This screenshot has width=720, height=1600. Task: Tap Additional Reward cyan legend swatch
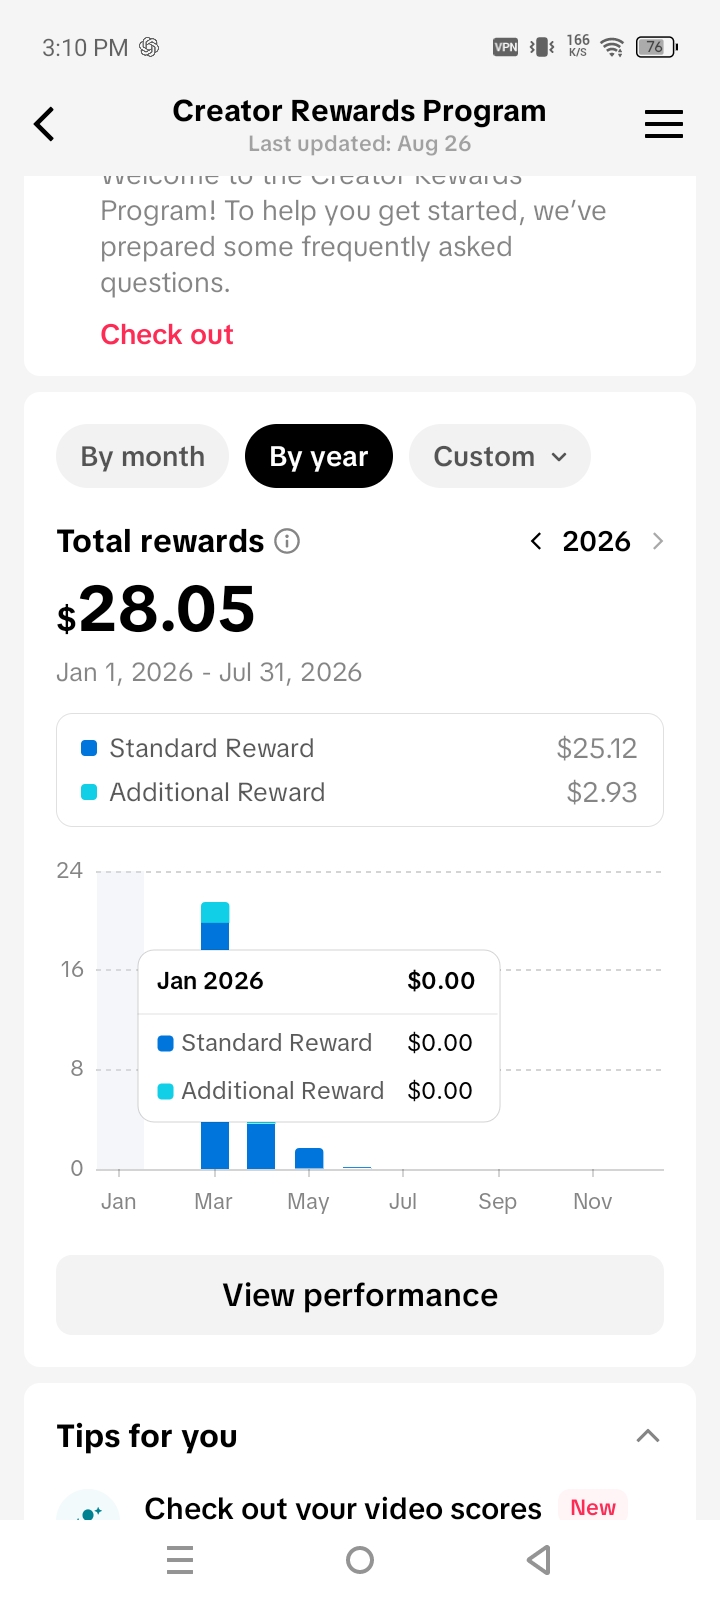coord(89,792)
